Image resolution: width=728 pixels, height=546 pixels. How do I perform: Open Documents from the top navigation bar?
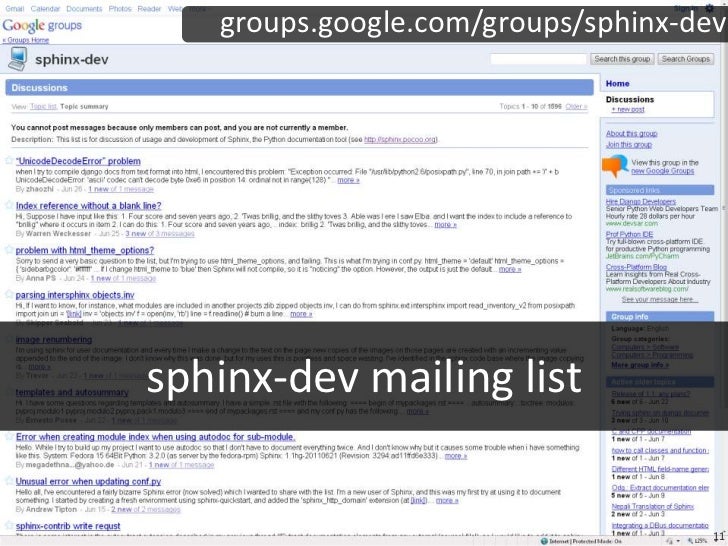point(84,9)
